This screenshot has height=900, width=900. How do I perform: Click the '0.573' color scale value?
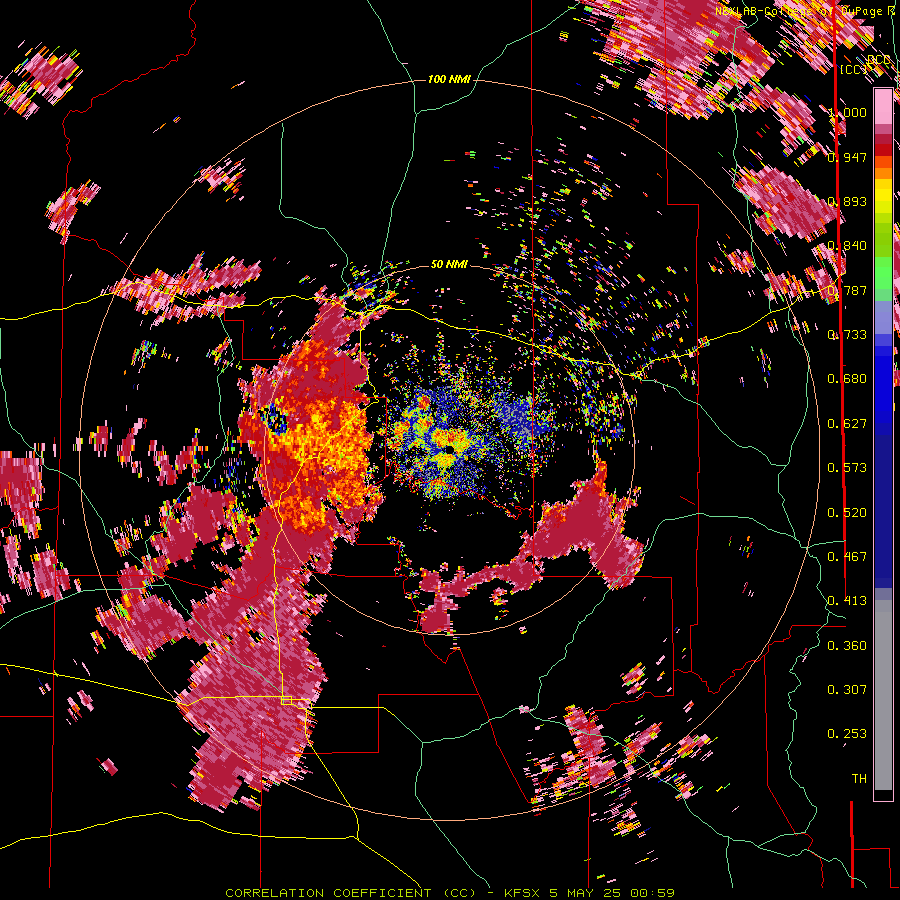click(x=847, y=468)
